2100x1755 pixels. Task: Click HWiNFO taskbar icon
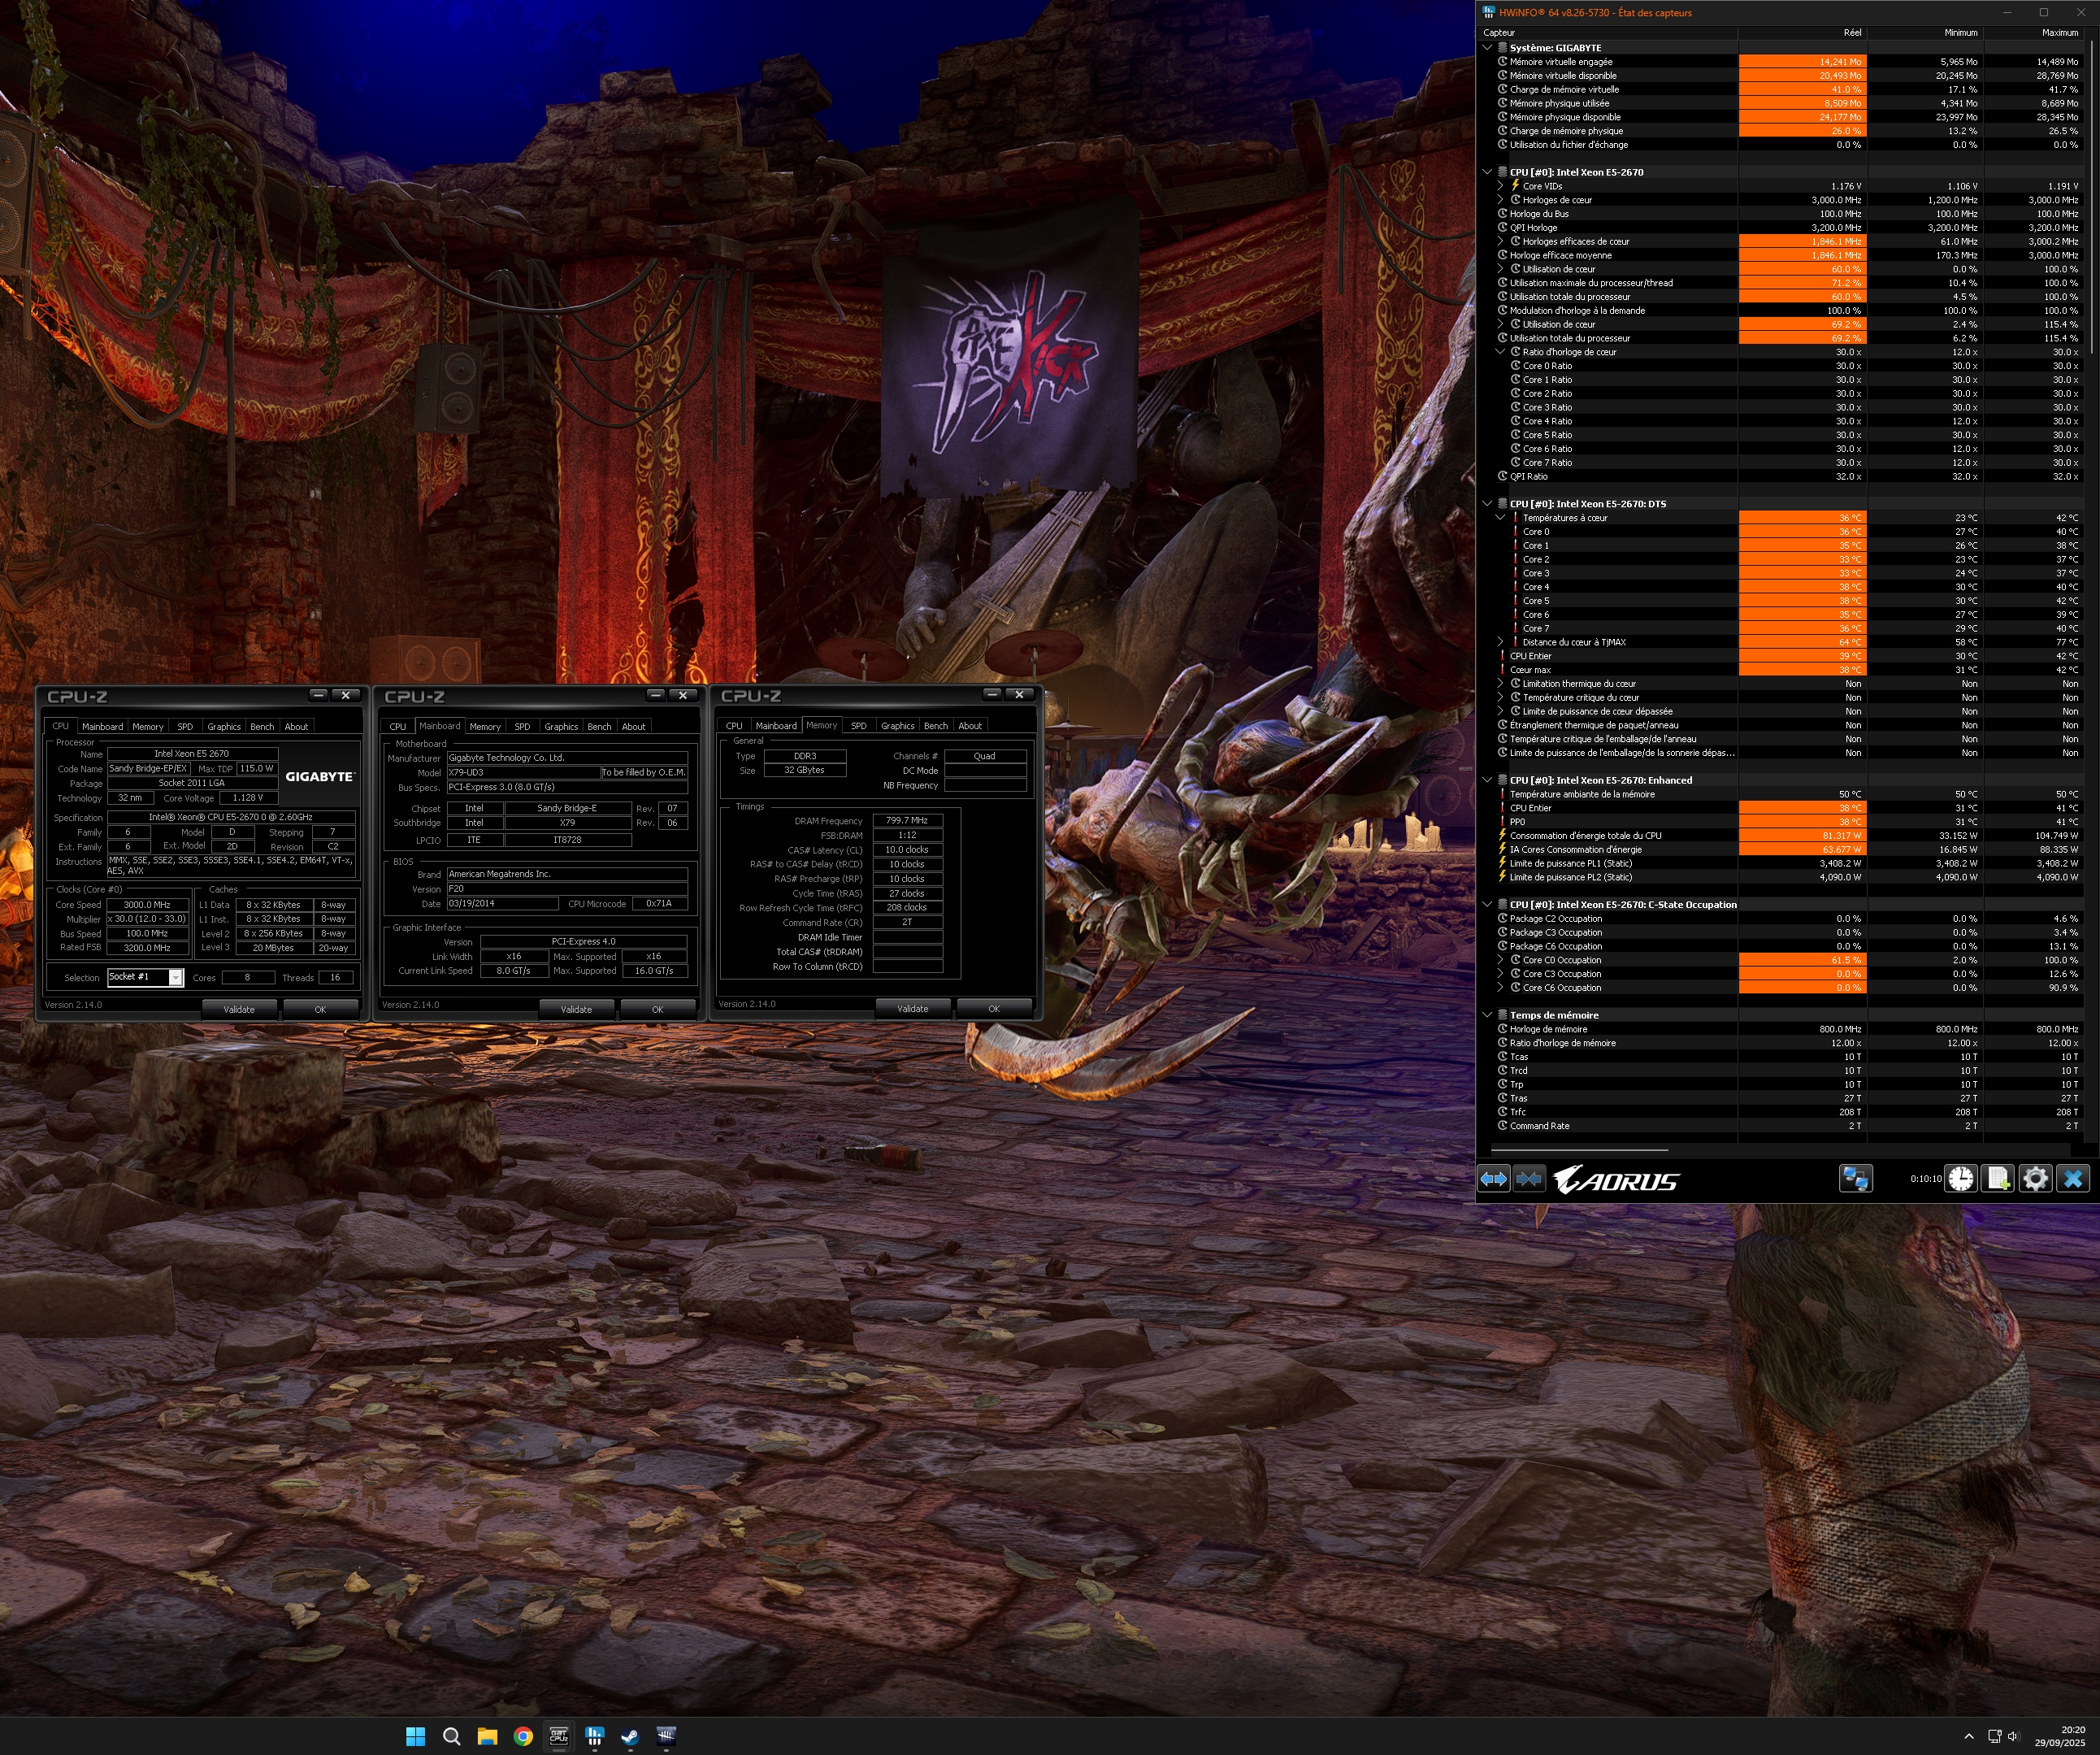point(594,1736)
